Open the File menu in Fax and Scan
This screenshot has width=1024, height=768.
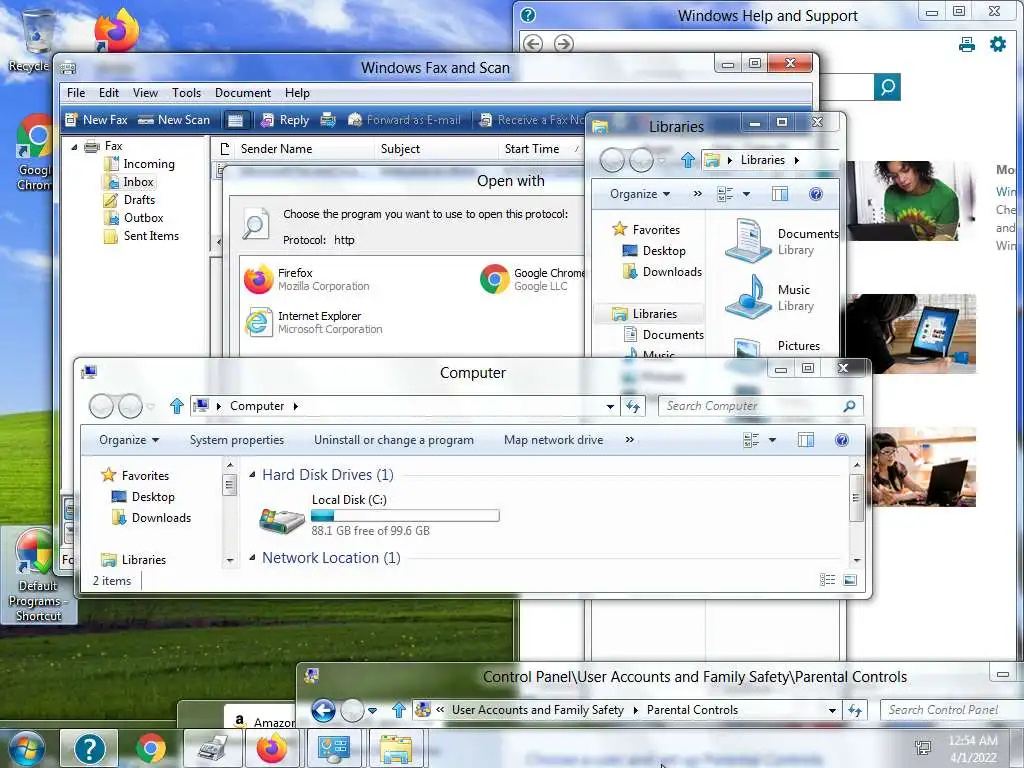[x=76, y=93]
